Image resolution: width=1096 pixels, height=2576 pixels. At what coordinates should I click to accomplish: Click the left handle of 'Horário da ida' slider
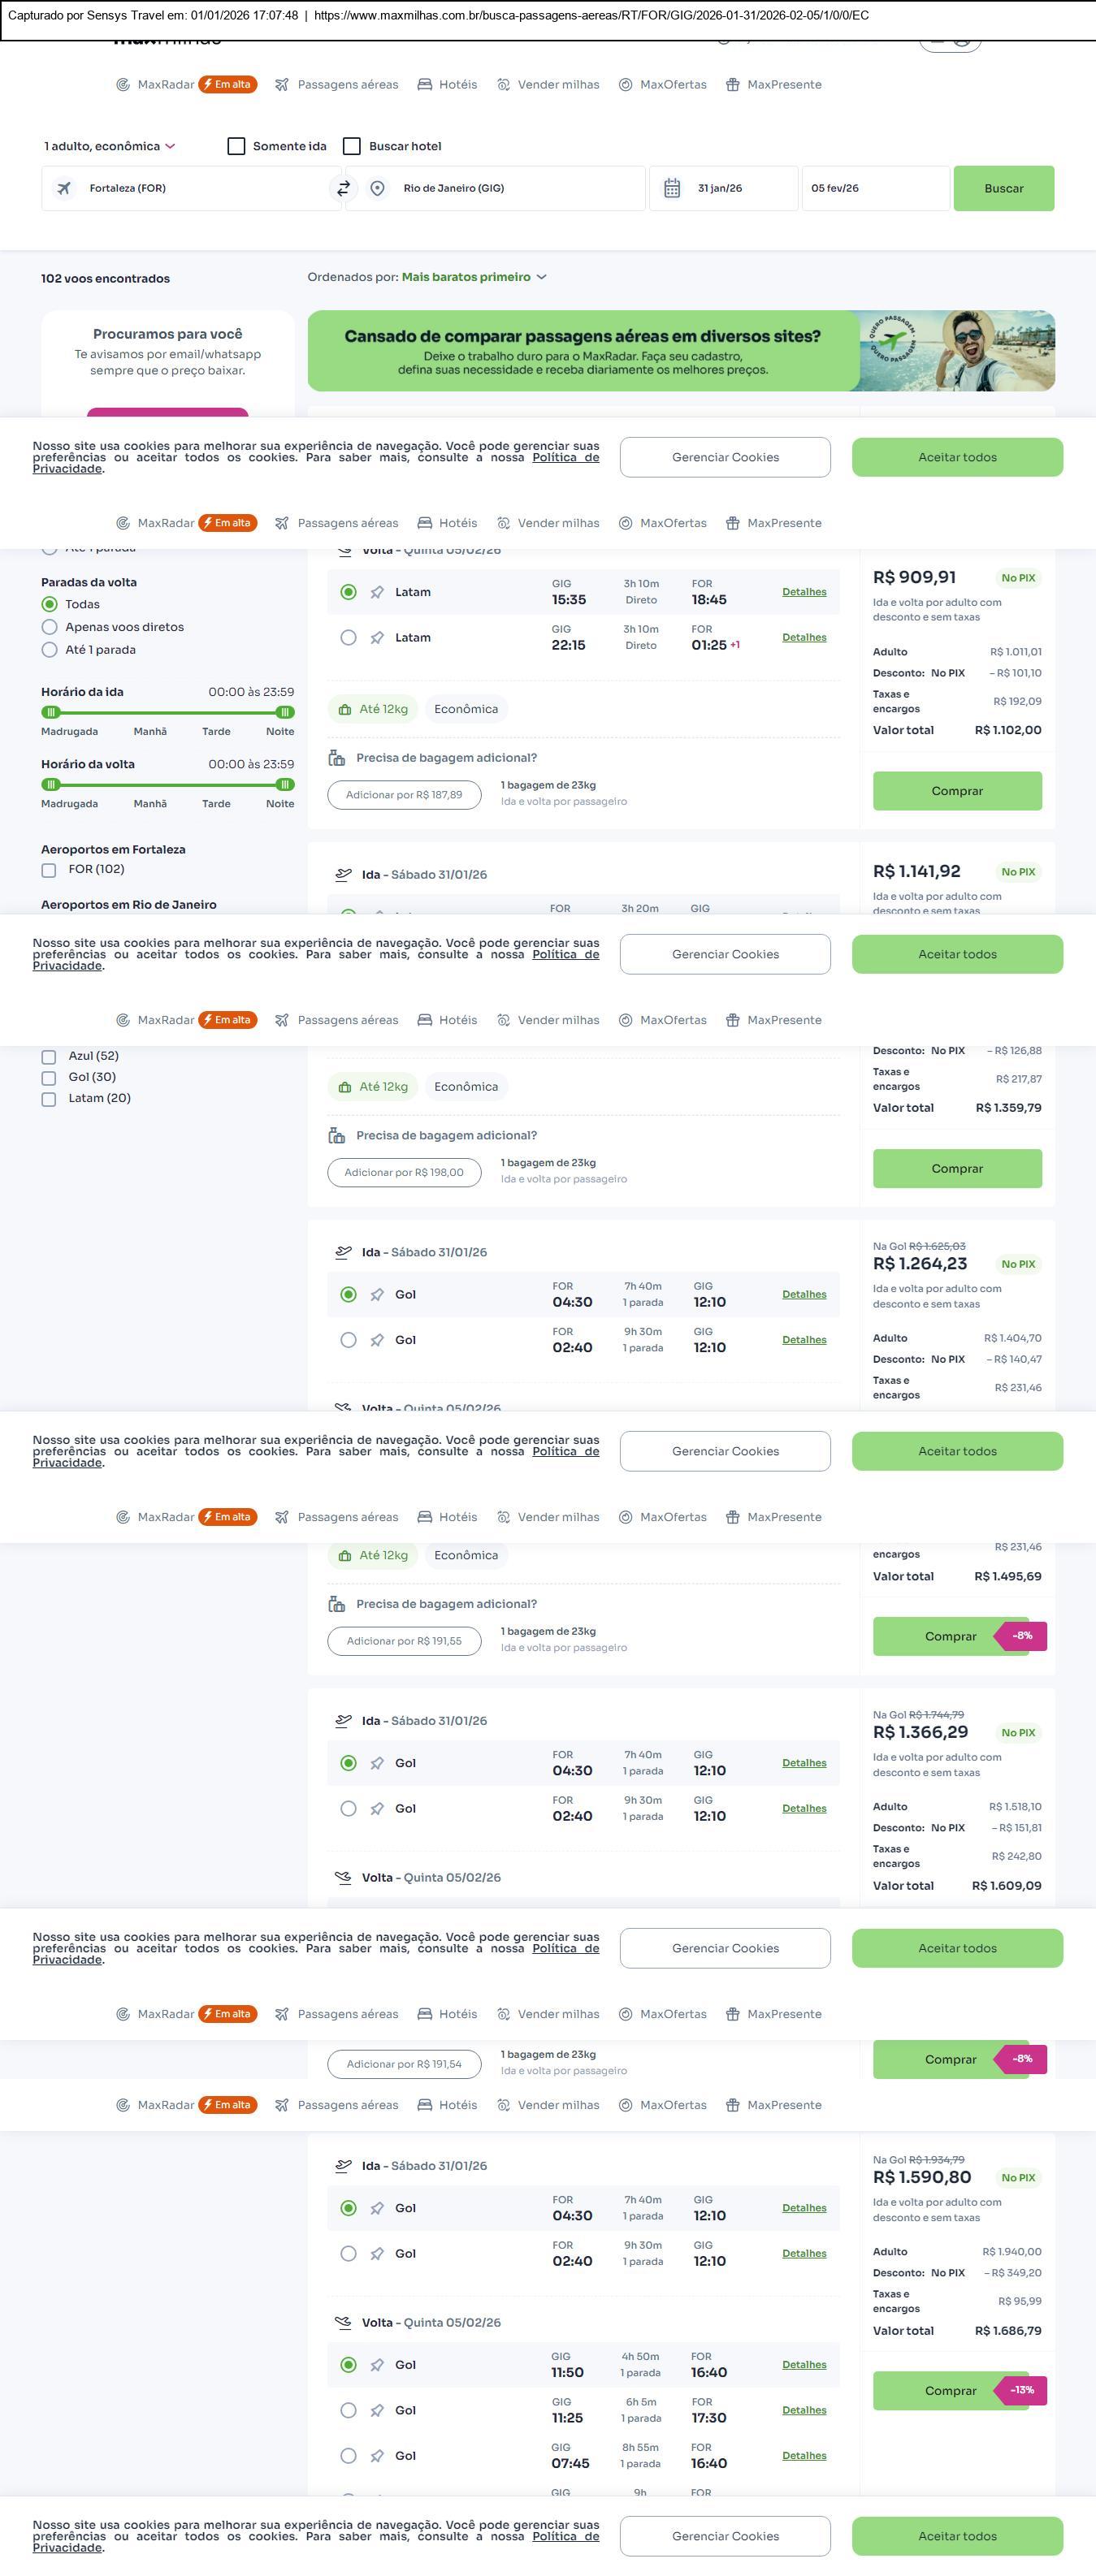[51, 712]
